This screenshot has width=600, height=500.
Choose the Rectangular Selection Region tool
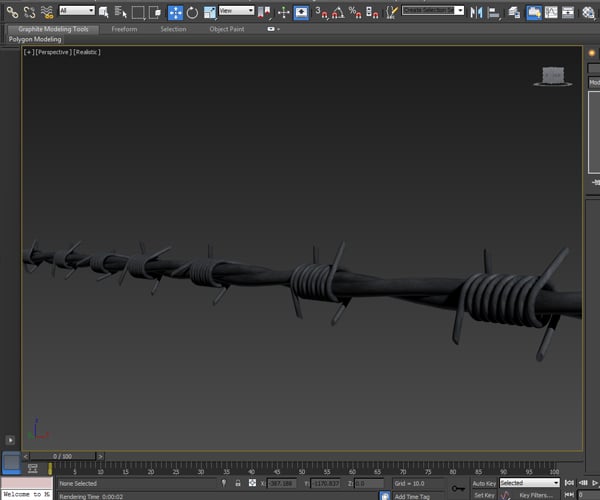pos(138,12)
